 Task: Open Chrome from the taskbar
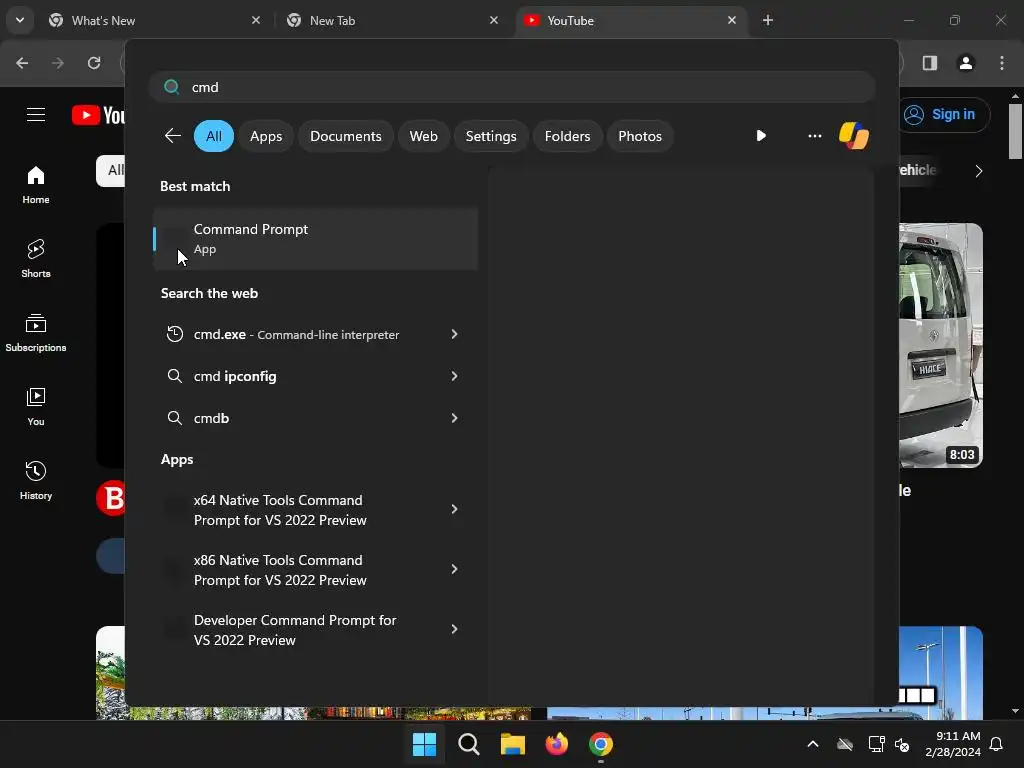click(x=601, y=744)
